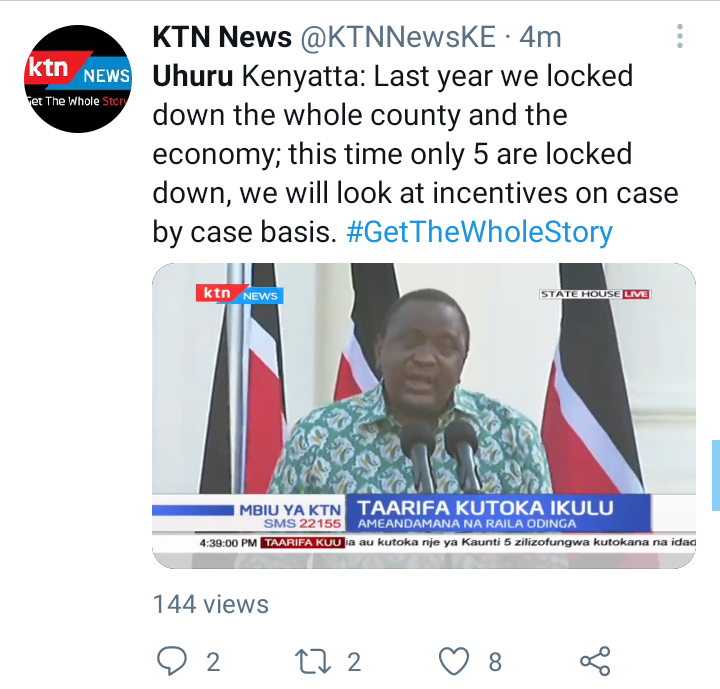Retweet using the arrows icon
Viewport: 720px width, 689px height.
pyautogui.click(x=313, y=661)
